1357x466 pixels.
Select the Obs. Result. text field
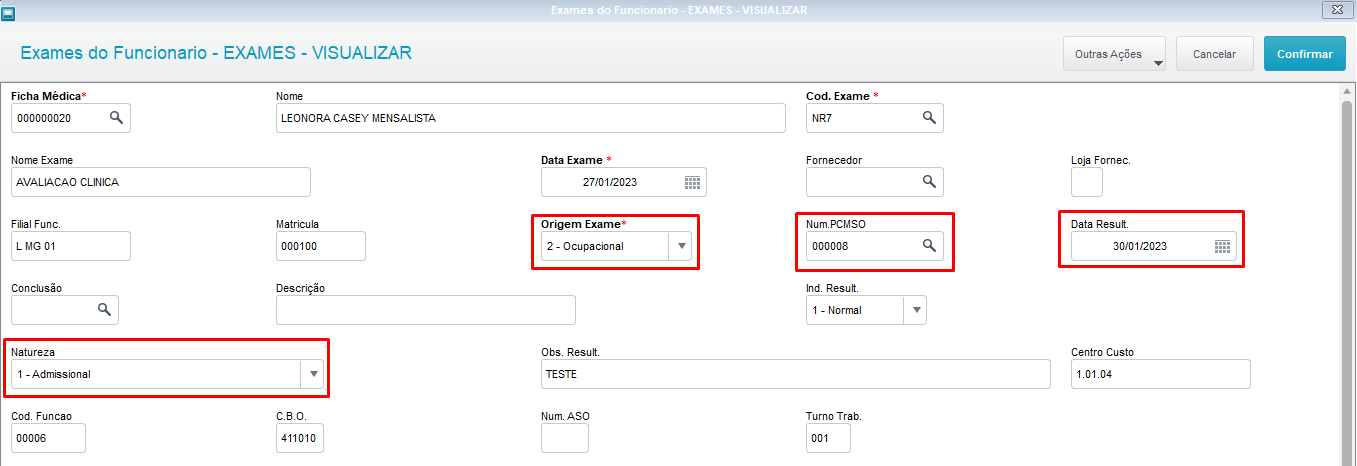796,374
